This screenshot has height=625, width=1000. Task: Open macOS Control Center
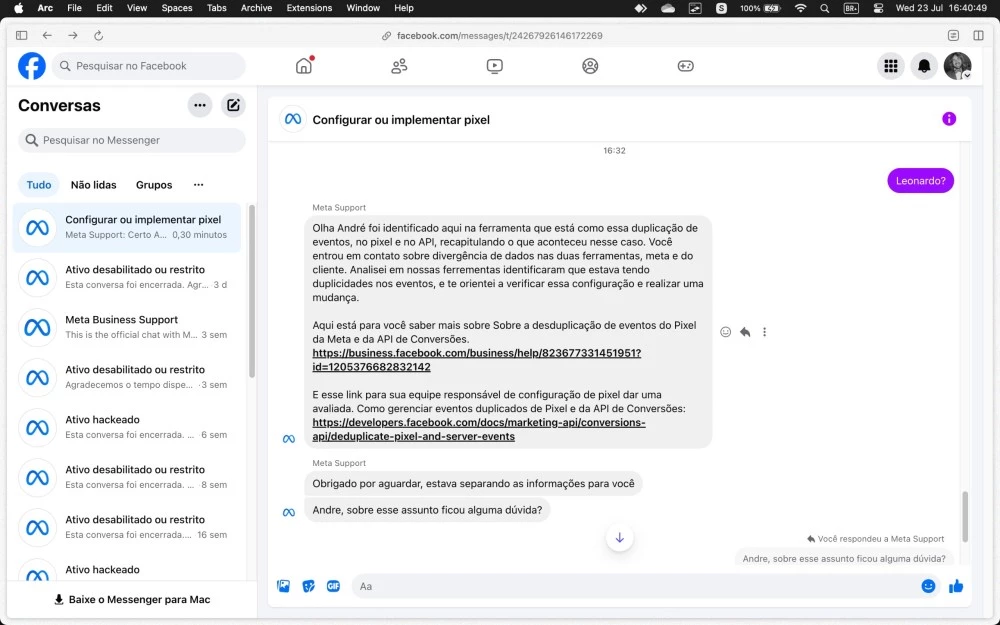[x=878, y=8]
